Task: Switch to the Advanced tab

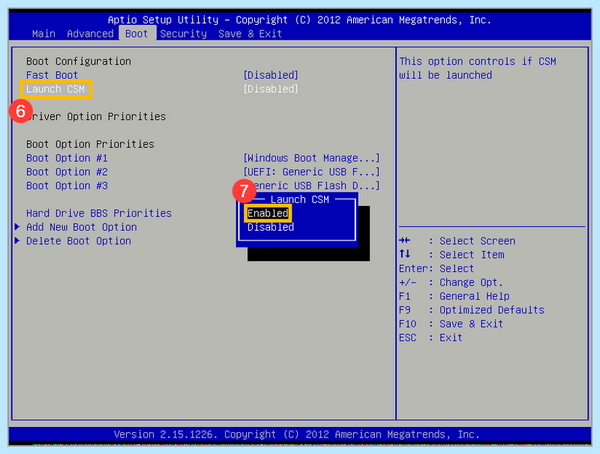Action: [x=90, y=34]
